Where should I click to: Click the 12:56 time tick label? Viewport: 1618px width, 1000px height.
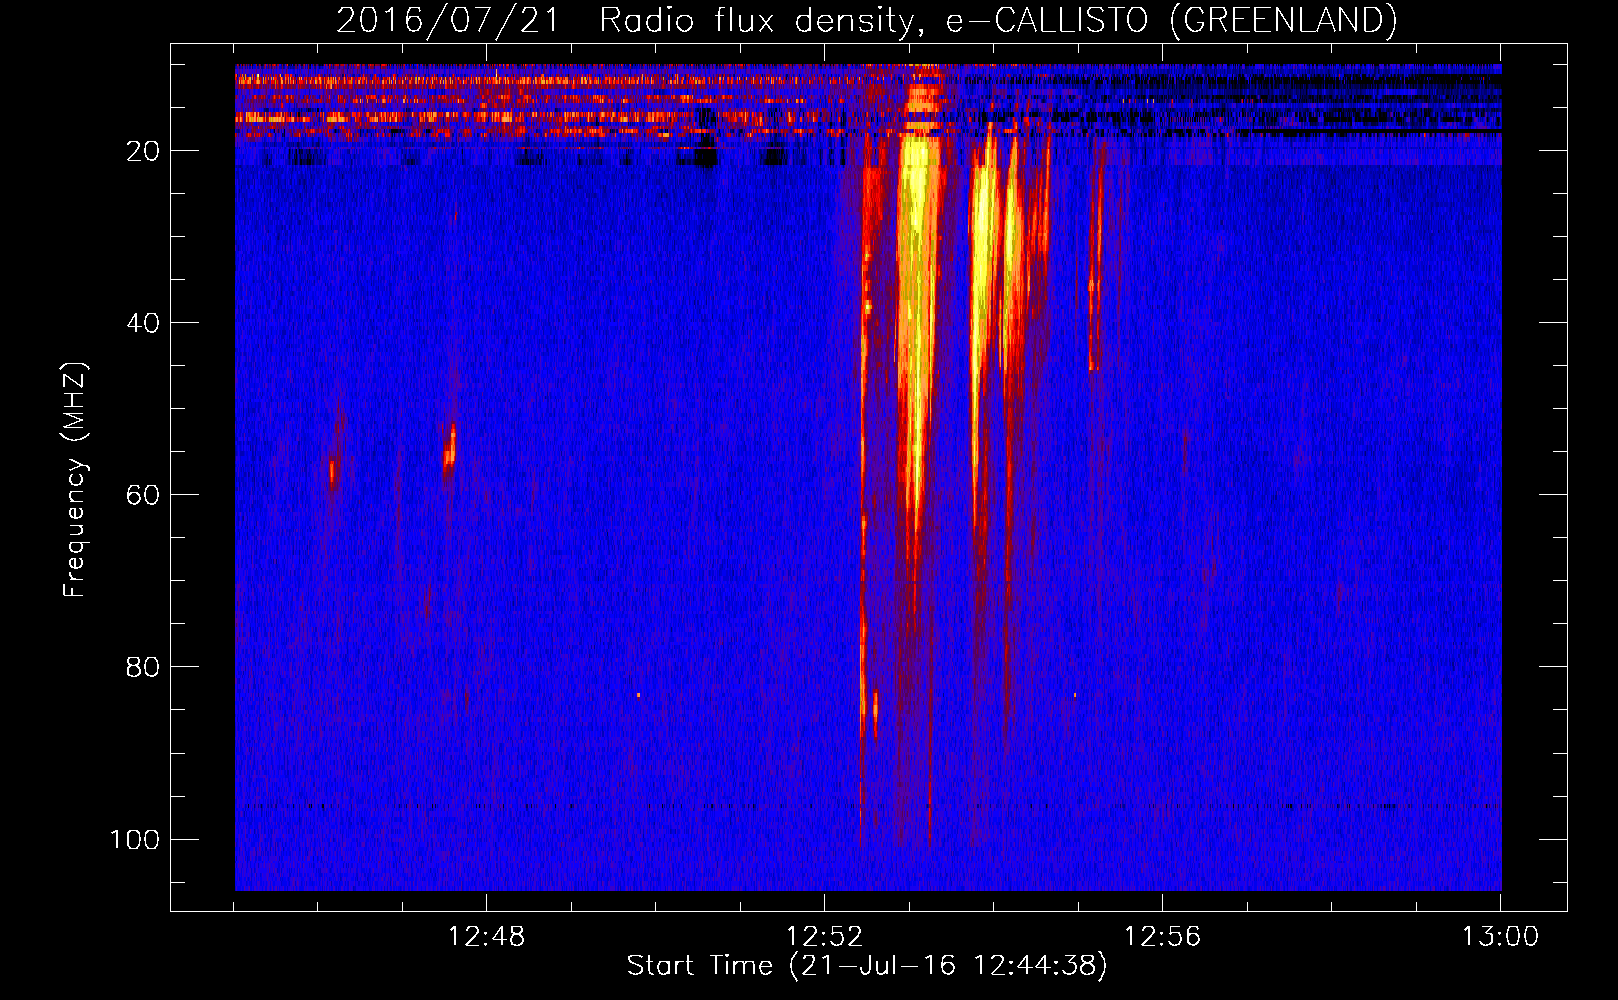point(1162,936)
